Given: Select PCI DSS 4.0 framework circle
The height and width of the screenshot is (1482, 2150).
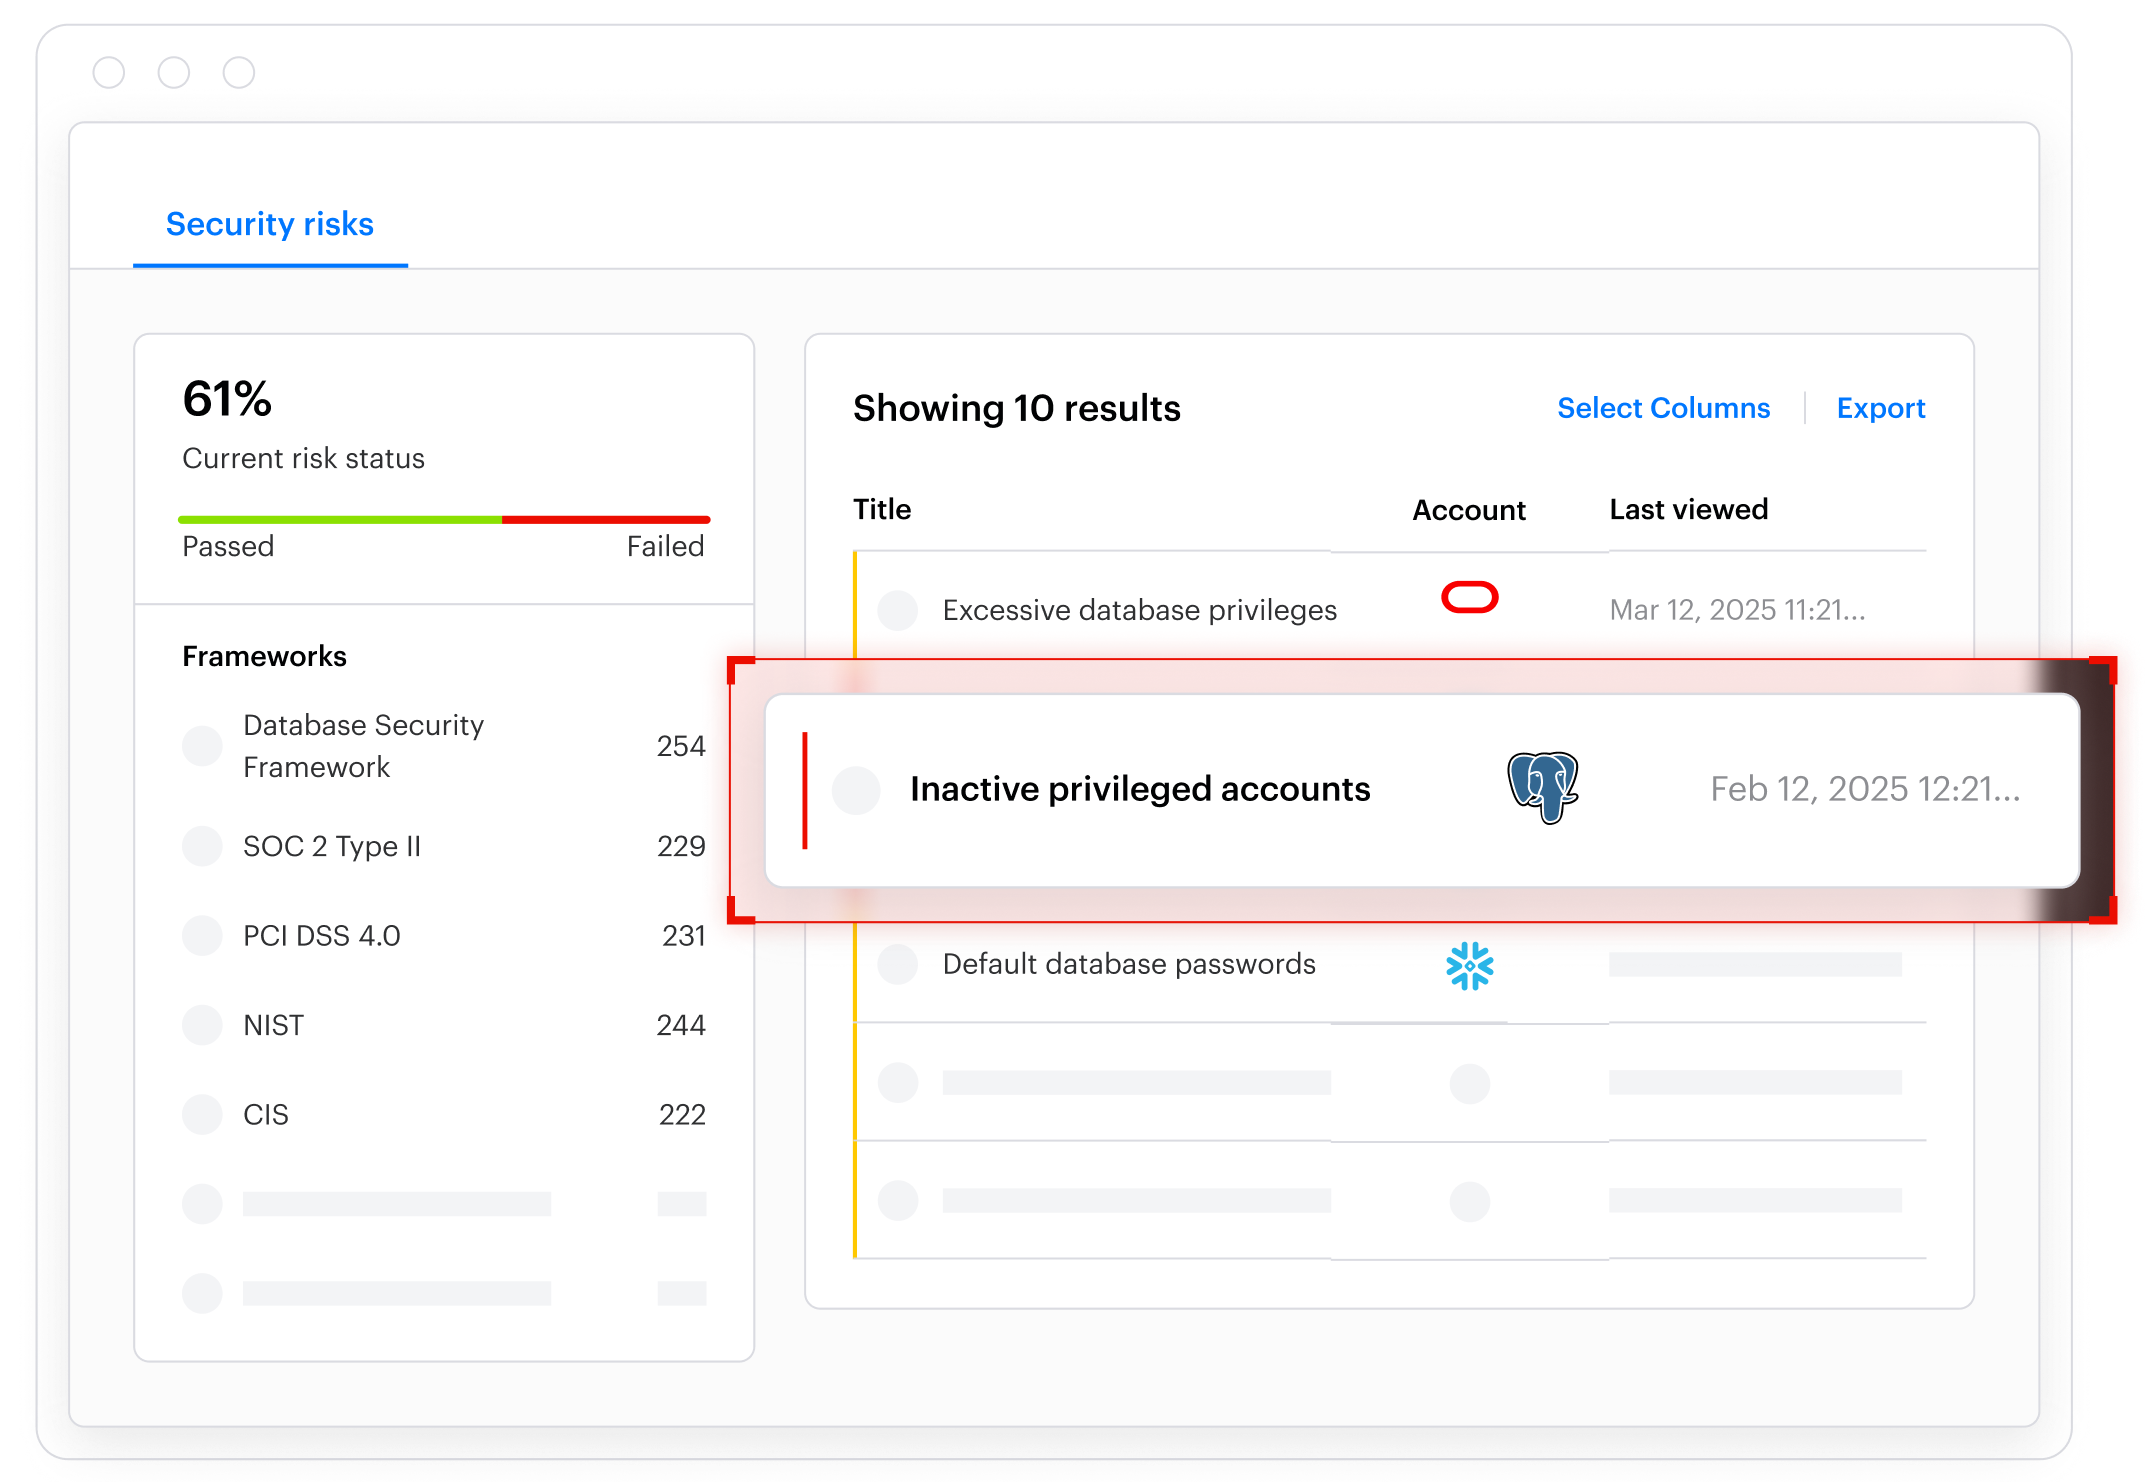Looking at the screenshot, I should point(202,936).
